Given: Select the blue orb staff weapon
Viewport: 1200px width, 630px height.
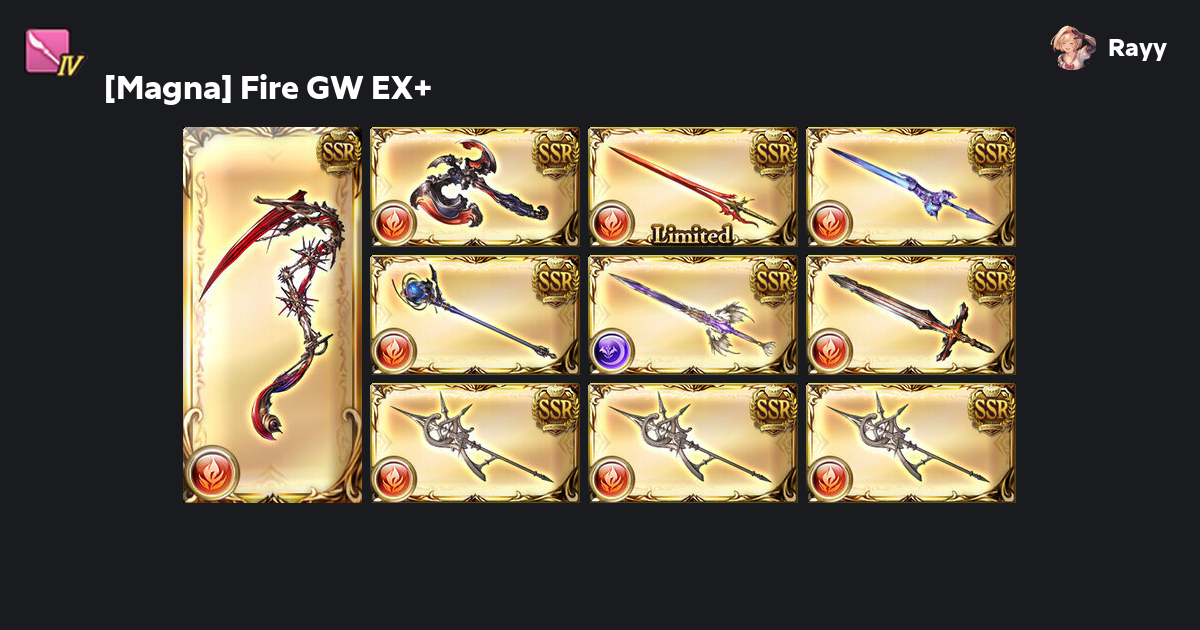Looking at the screenshot, I should click(475, 315).
